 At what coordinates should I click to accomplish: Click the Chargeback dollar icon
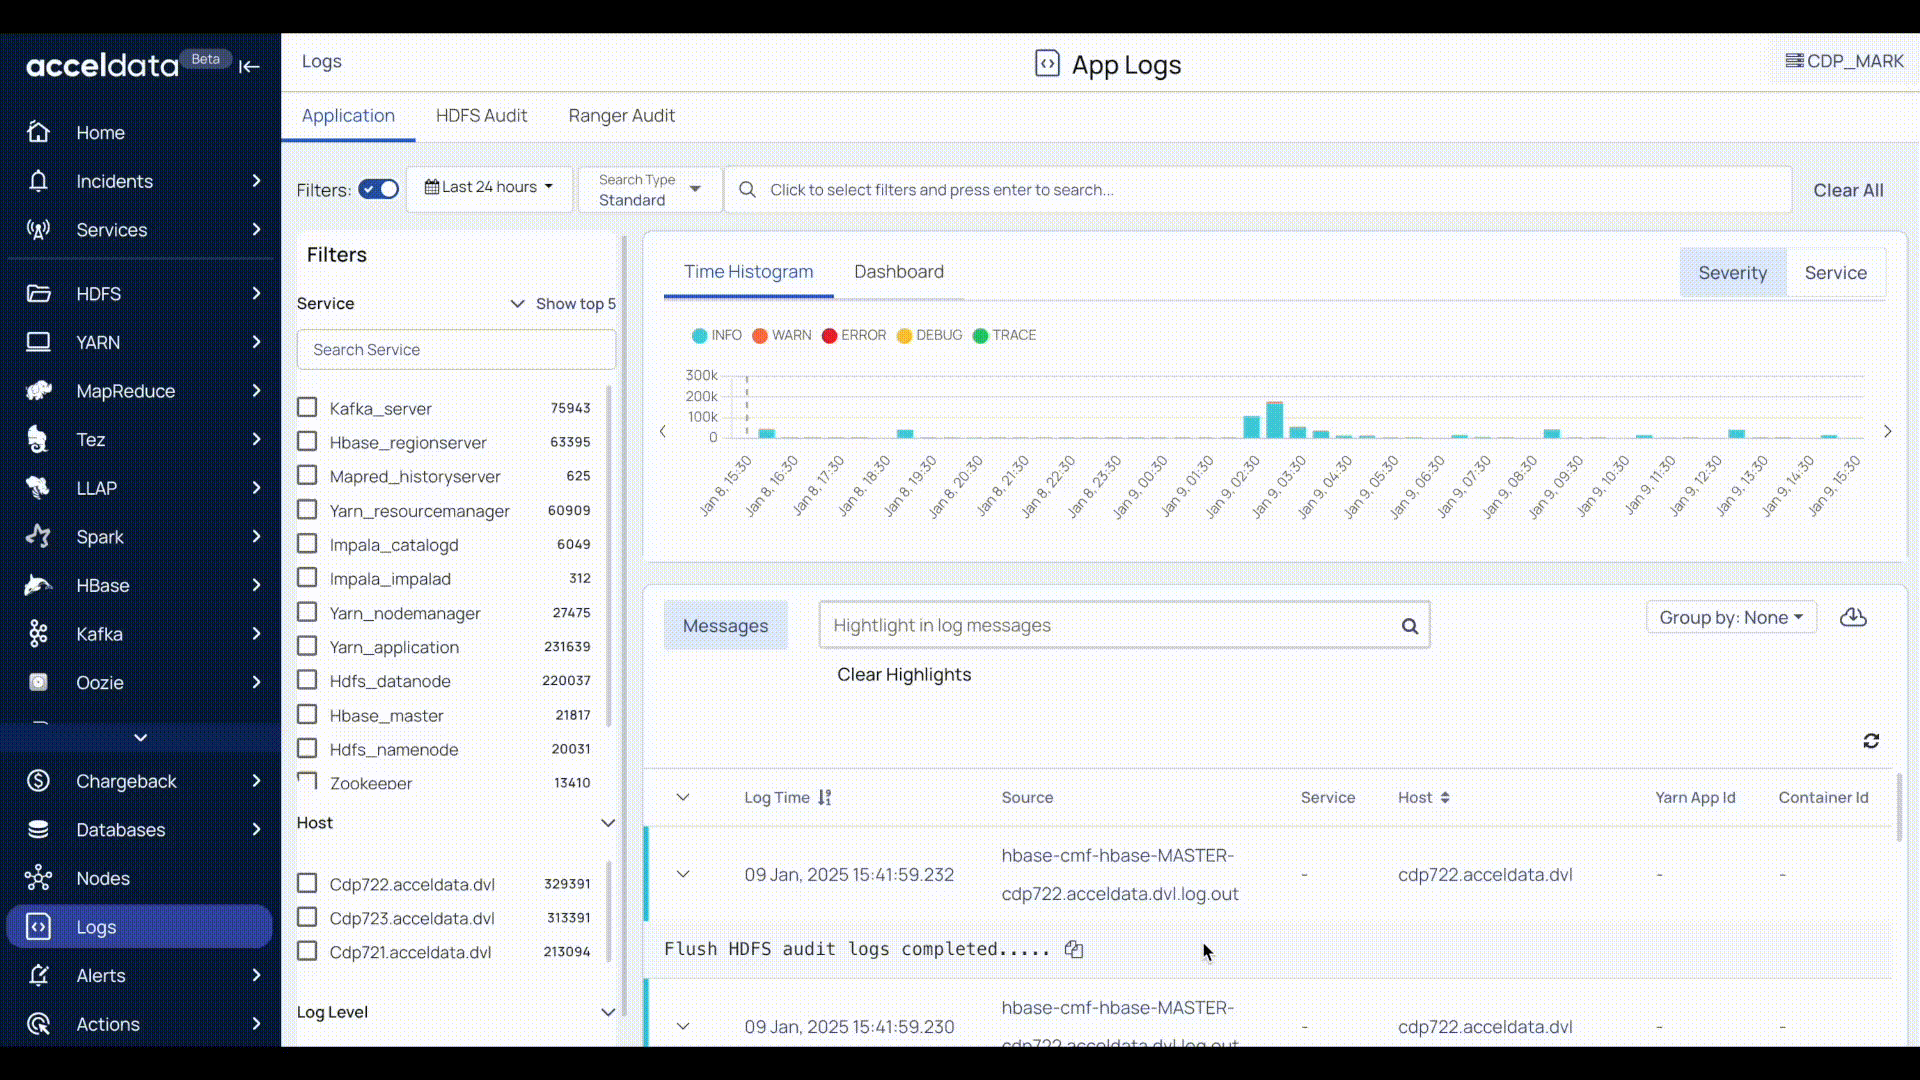pos(38,781)
